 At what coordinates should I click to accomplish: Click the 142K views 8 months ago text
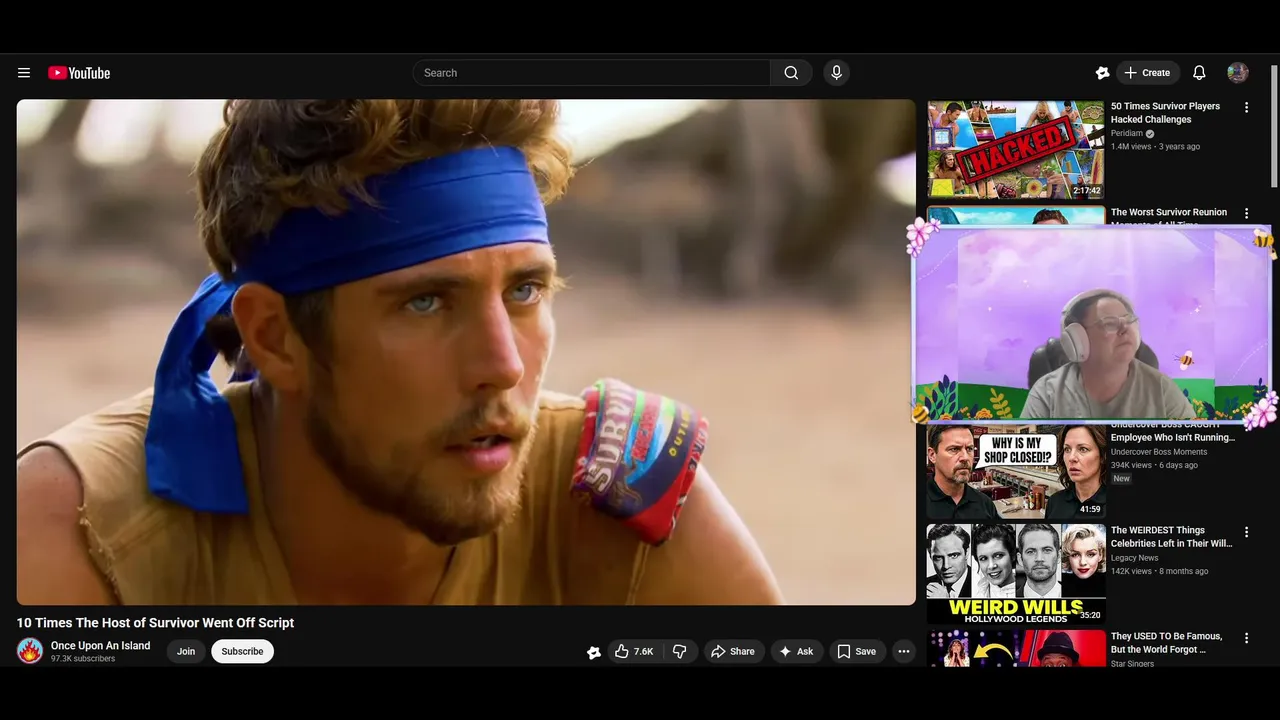click(1159, 571)
